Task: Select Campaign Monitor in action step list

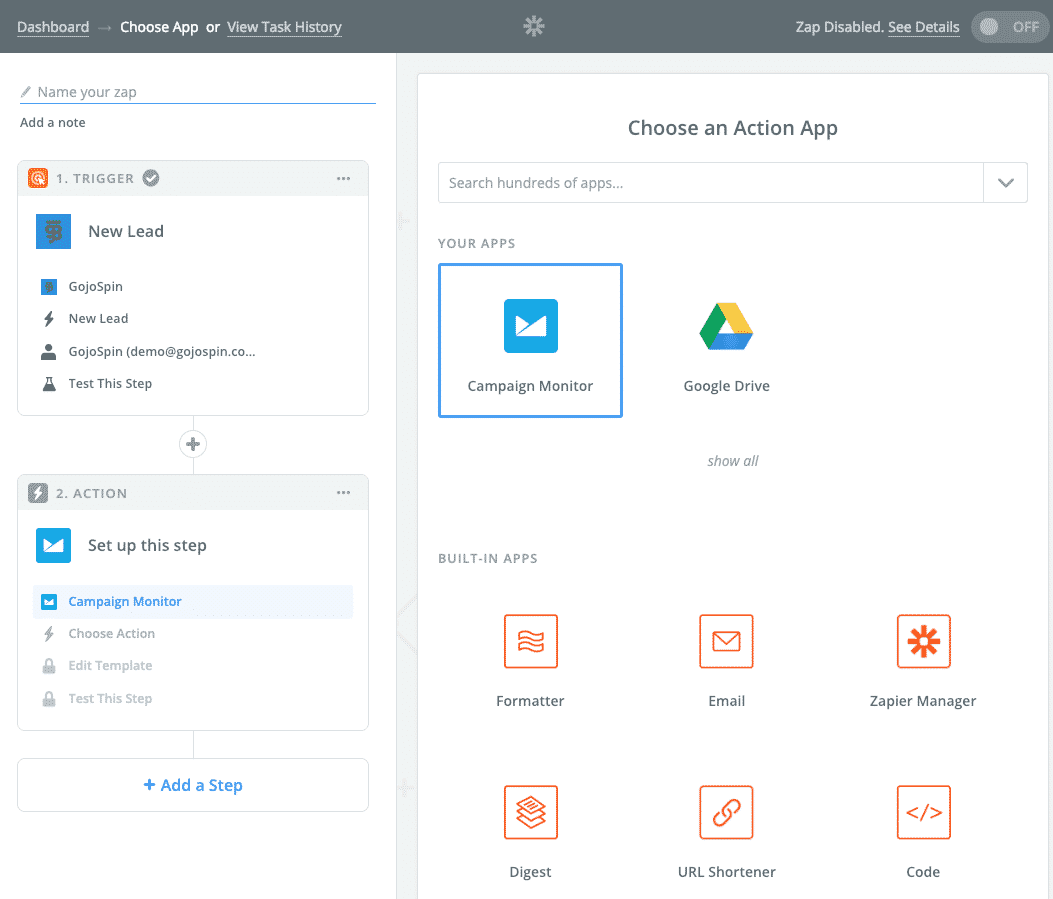Action: [x=193, y=602]
